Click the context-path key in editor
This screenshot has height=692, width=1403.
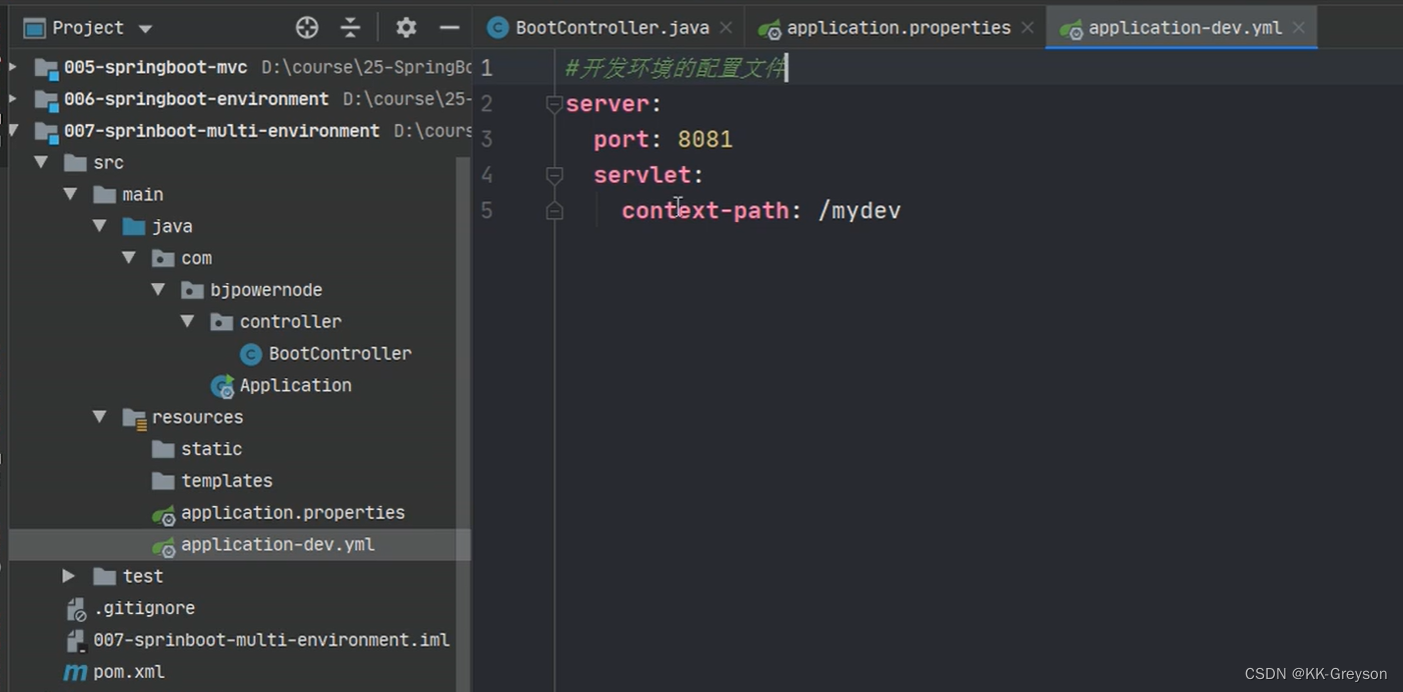coord(705,210)
